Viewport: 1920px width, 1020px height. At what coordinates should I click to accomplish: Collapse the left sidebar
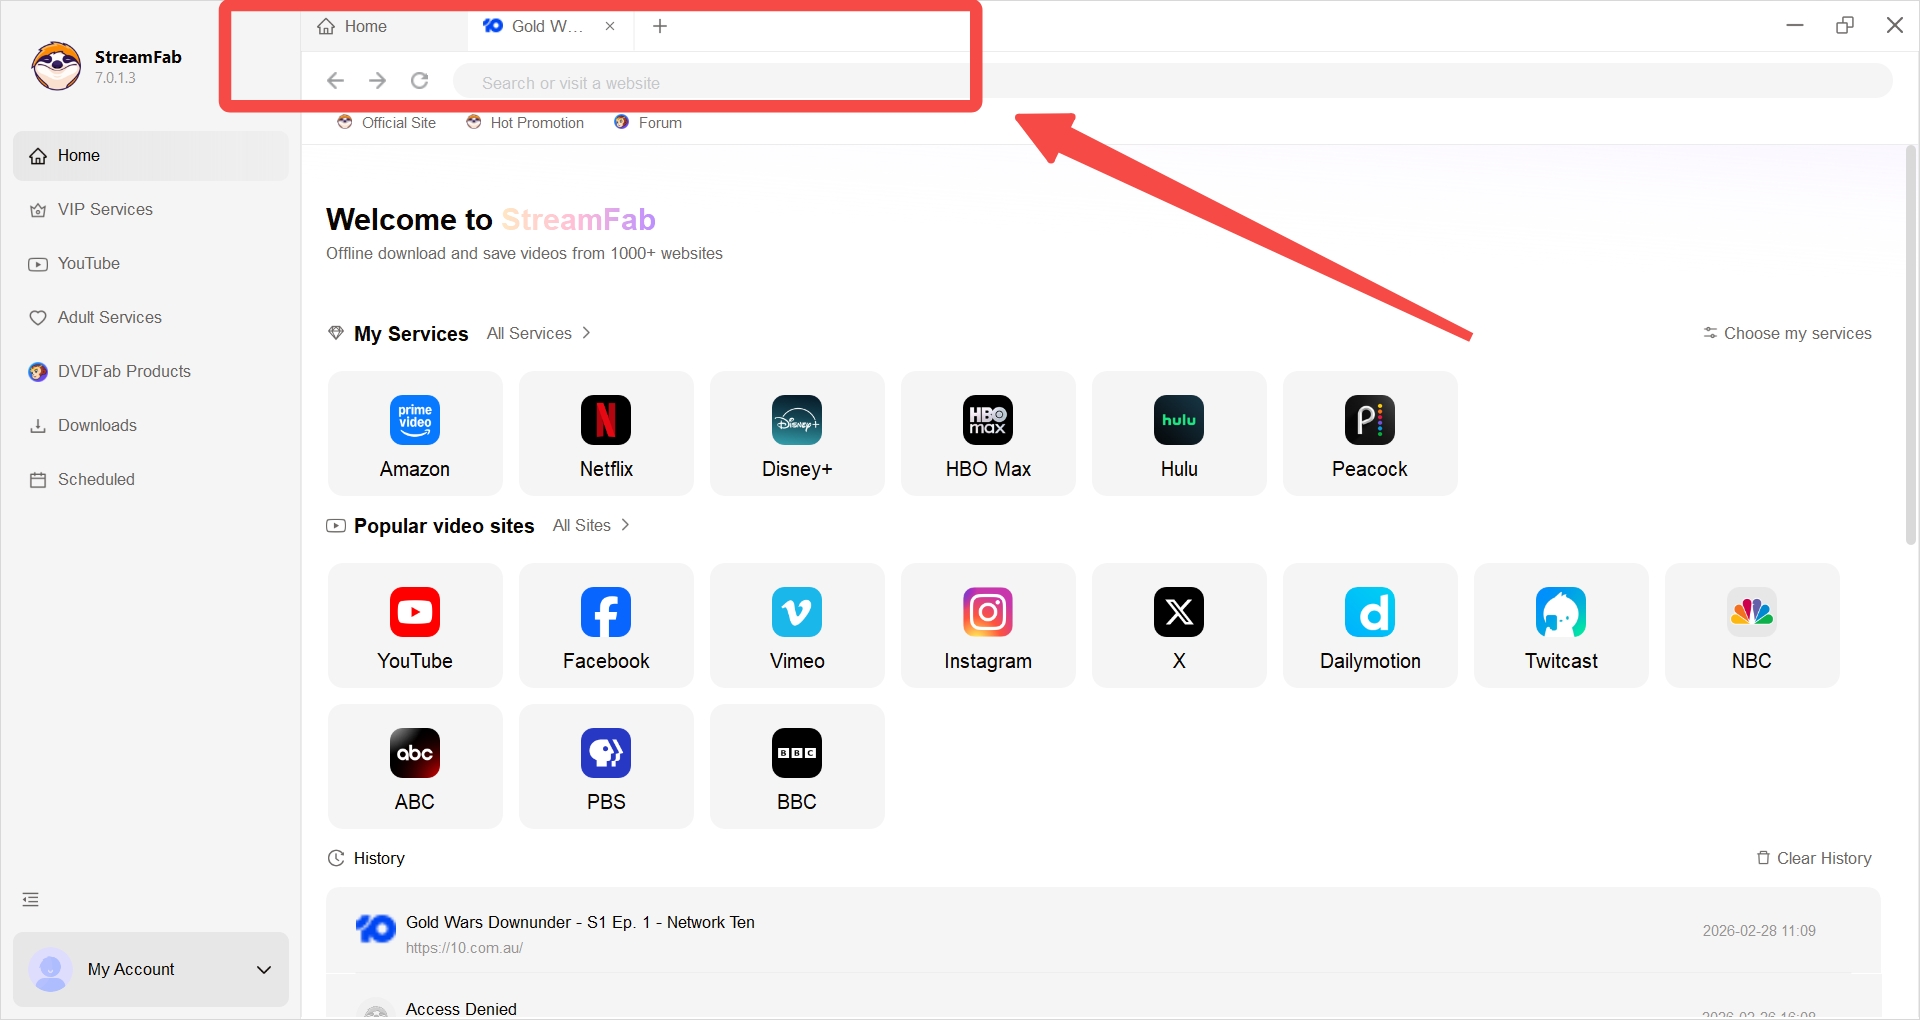pyautogui.click(x=30, y=899)
